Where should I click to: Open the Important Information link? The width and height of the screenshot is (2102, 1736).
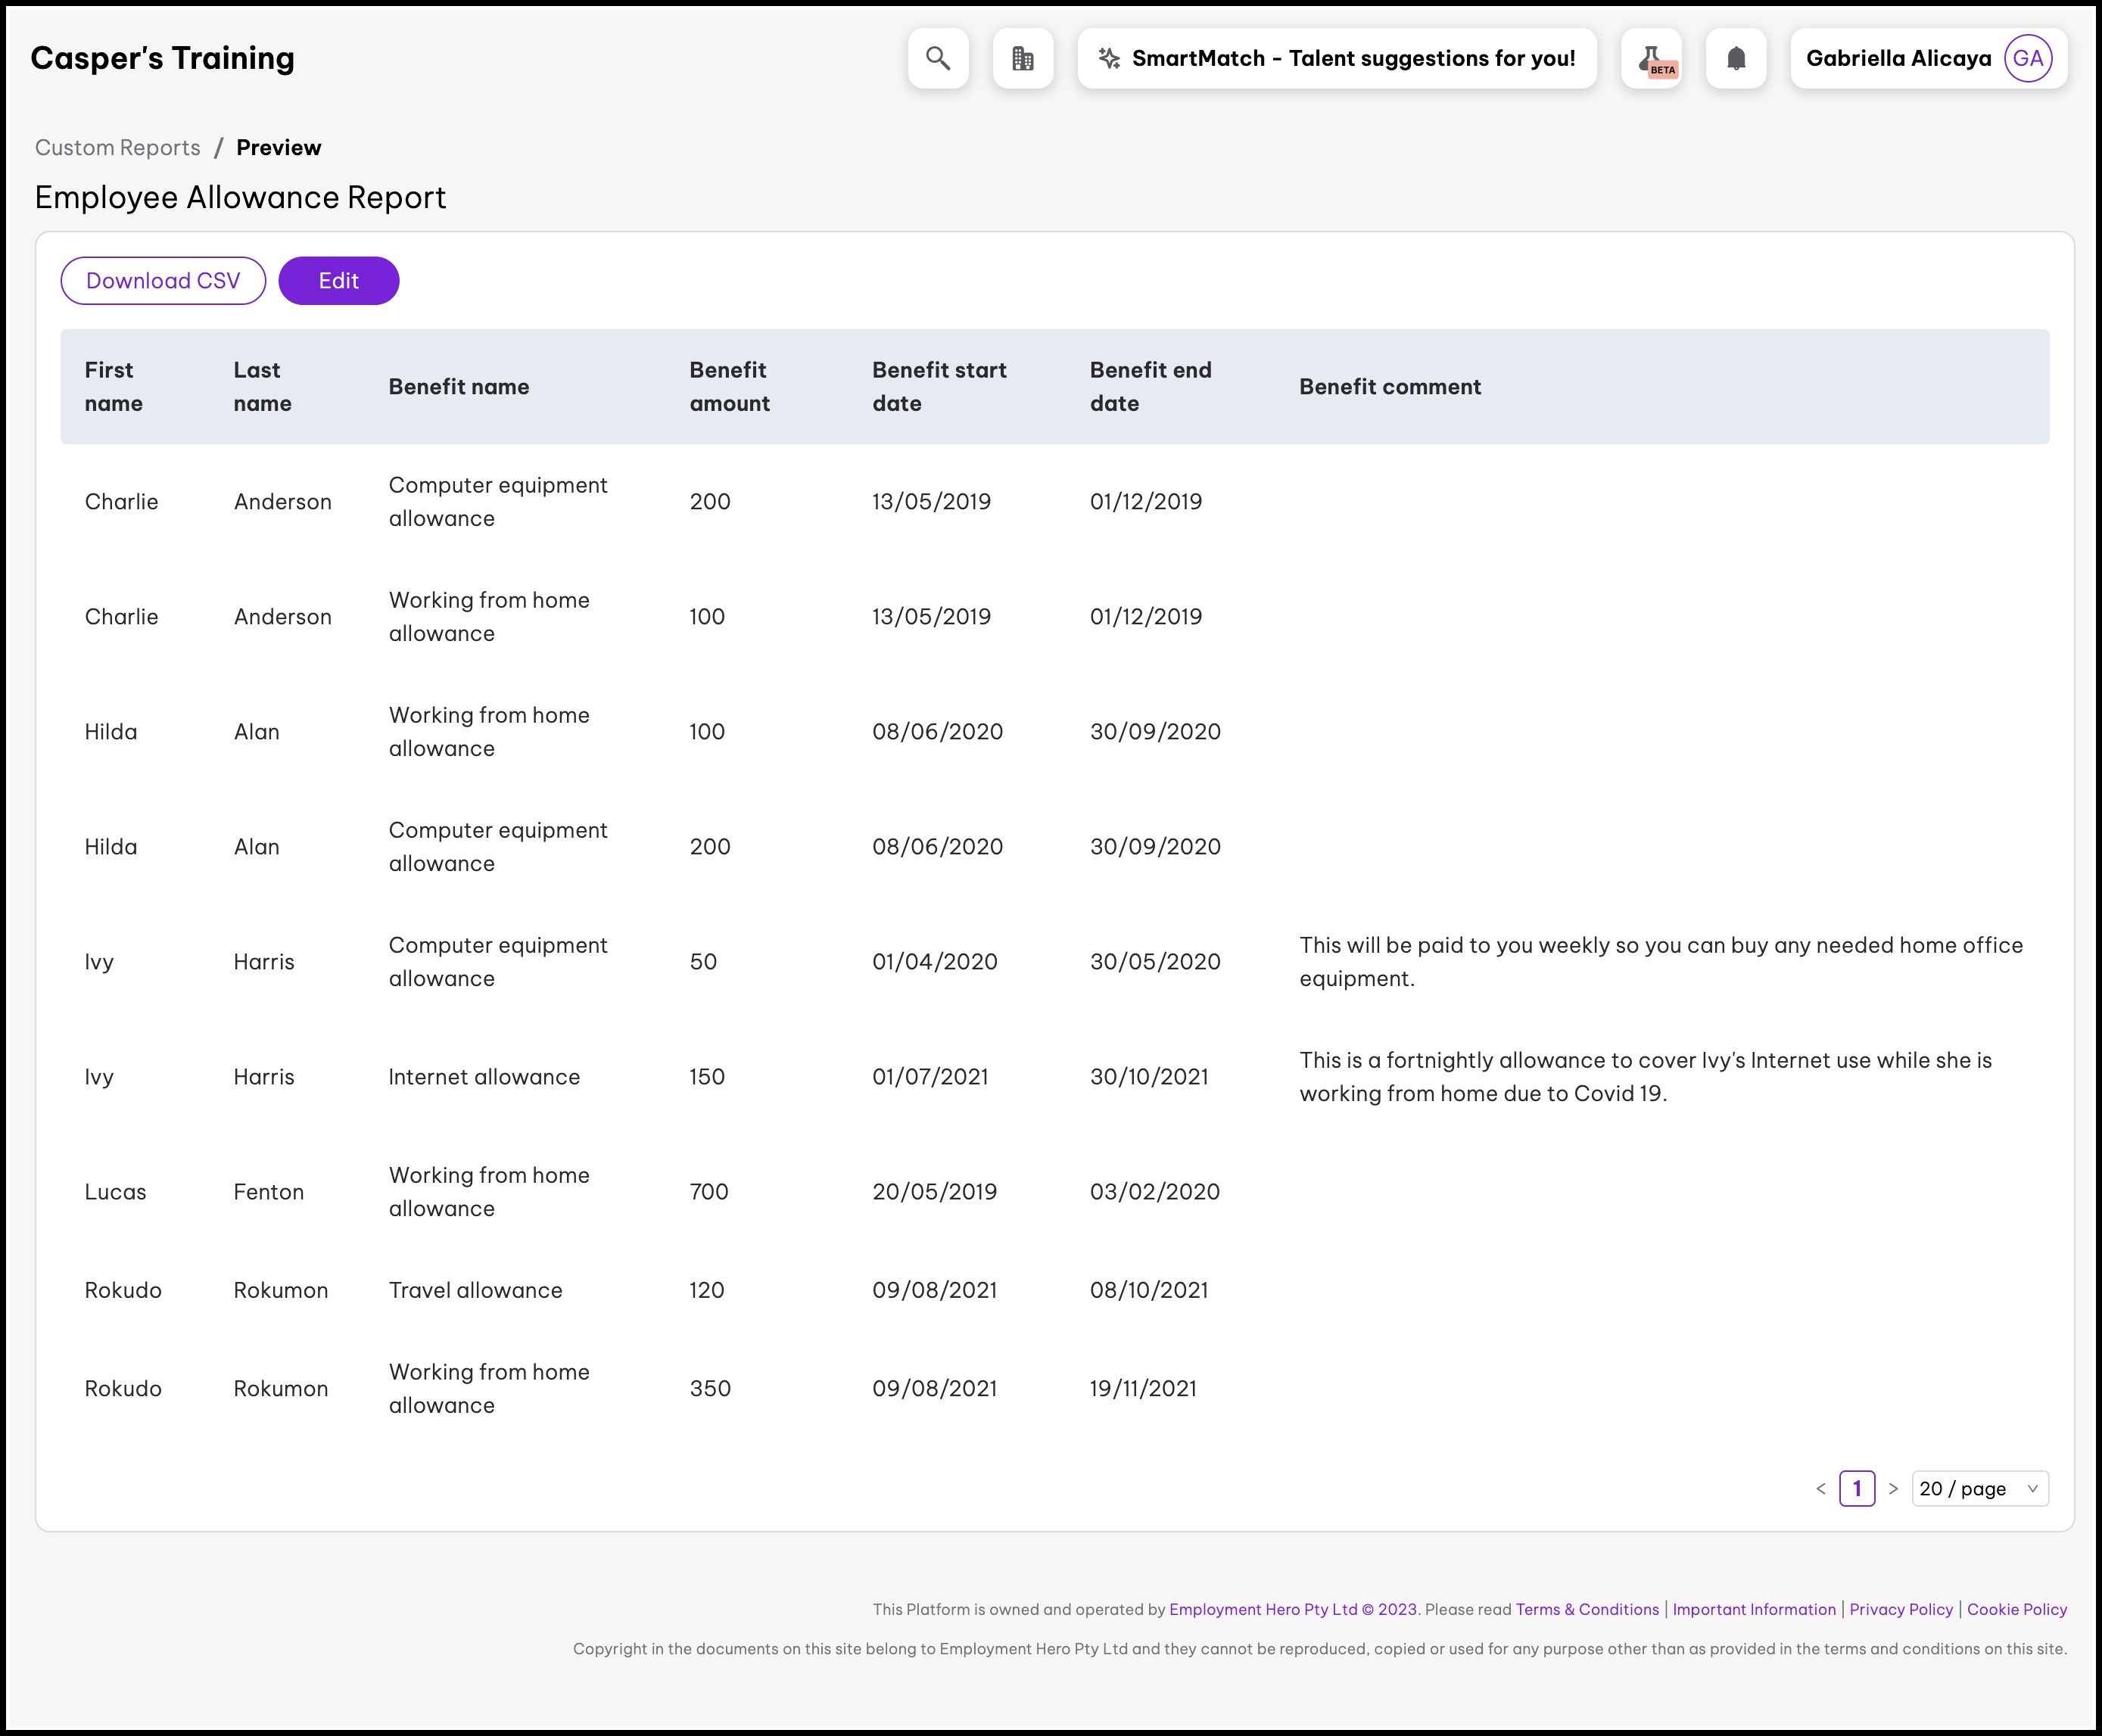point(1754,1610)
